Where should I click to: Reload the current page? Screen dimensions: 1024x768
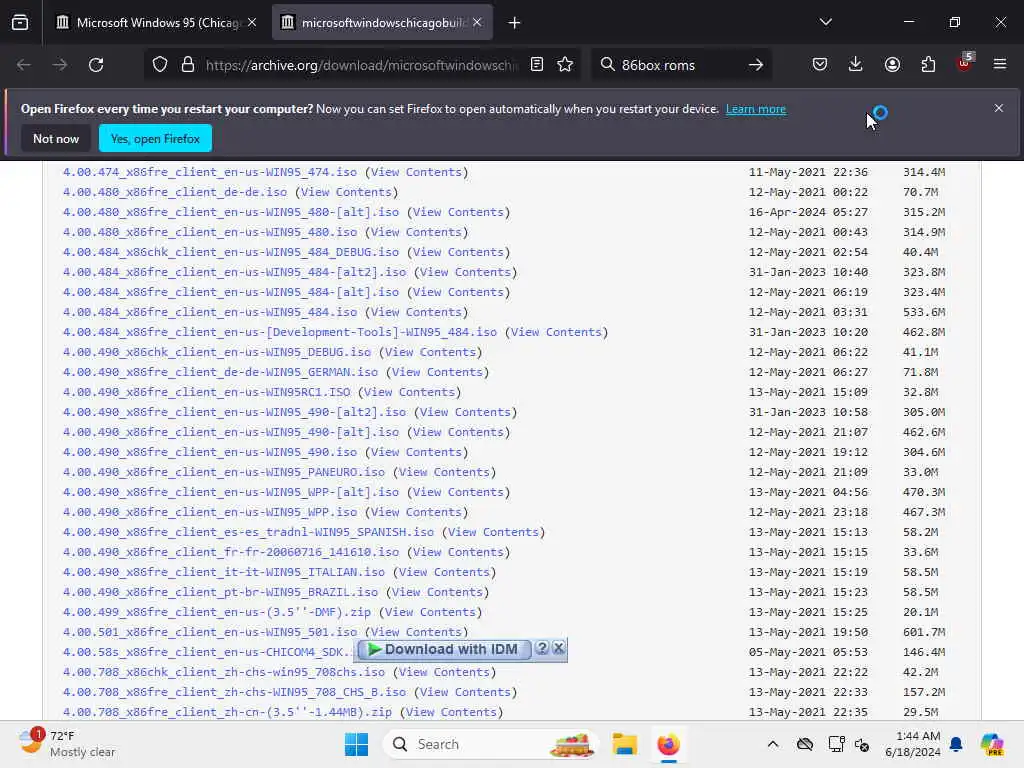coord(96,65)
